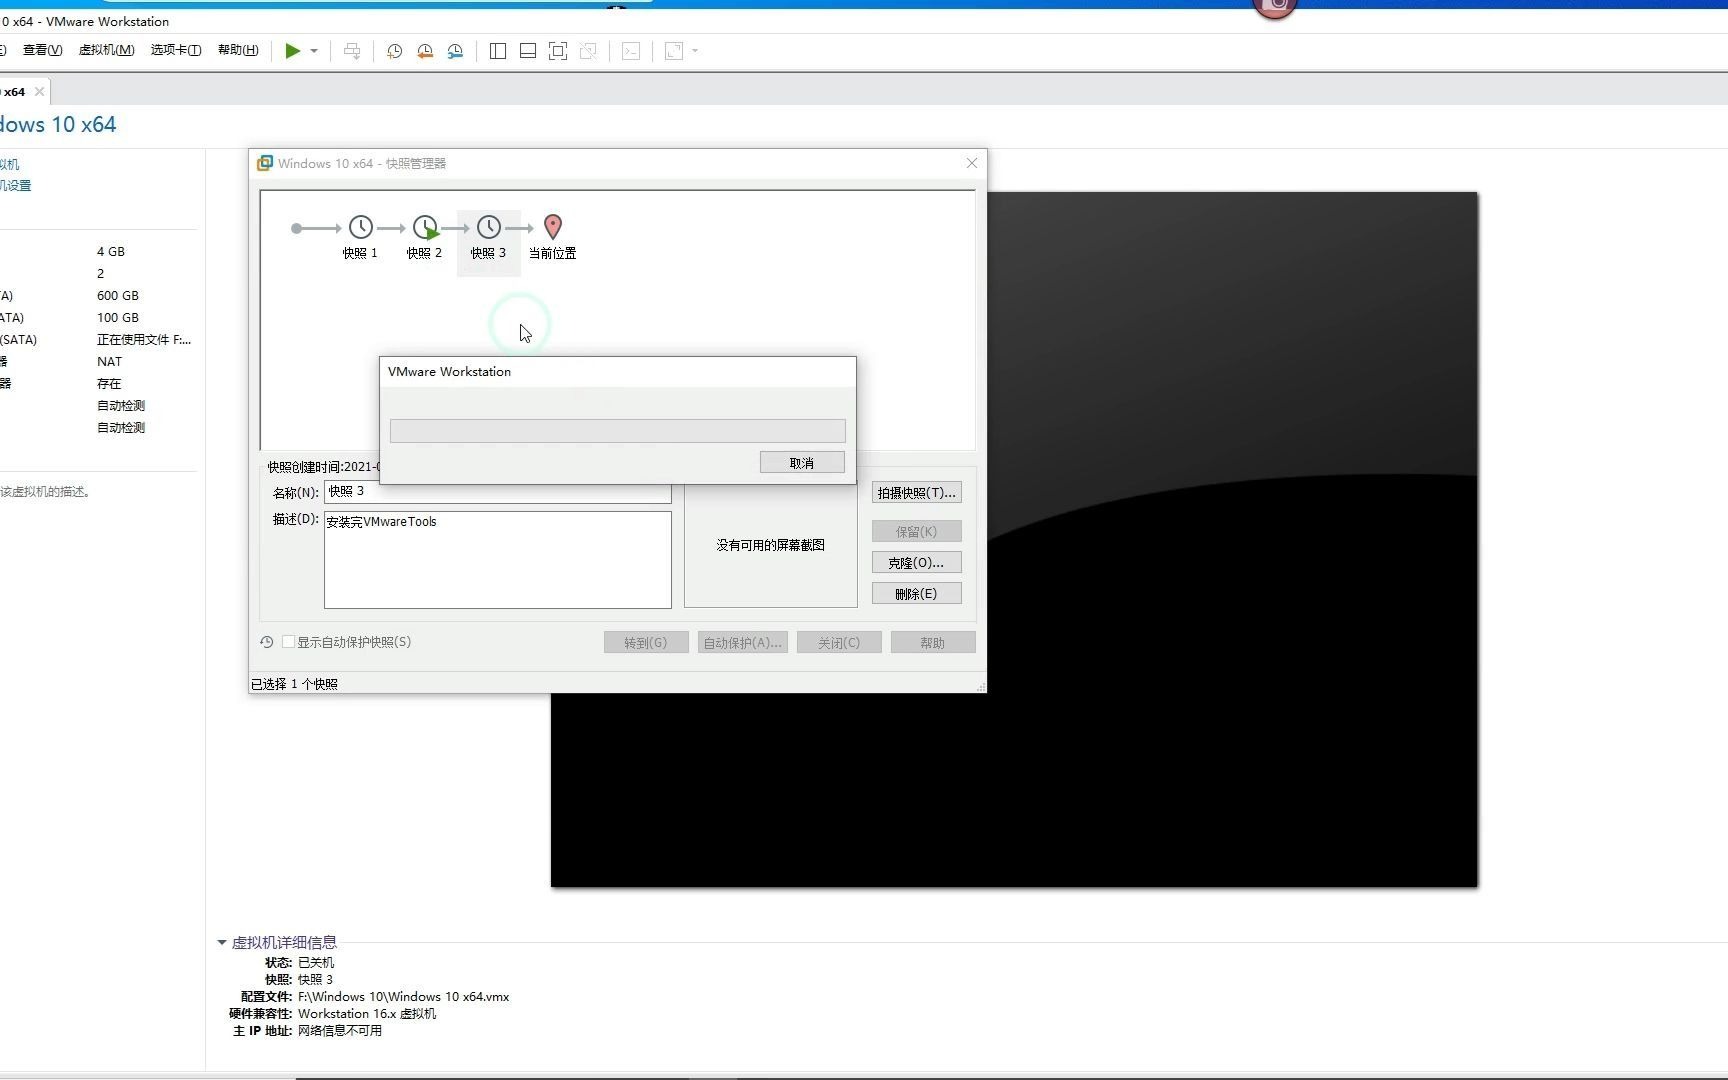Close the x64 virtual machine tab
This screenshot has height=1080, width=1728.
coord(39,91)
